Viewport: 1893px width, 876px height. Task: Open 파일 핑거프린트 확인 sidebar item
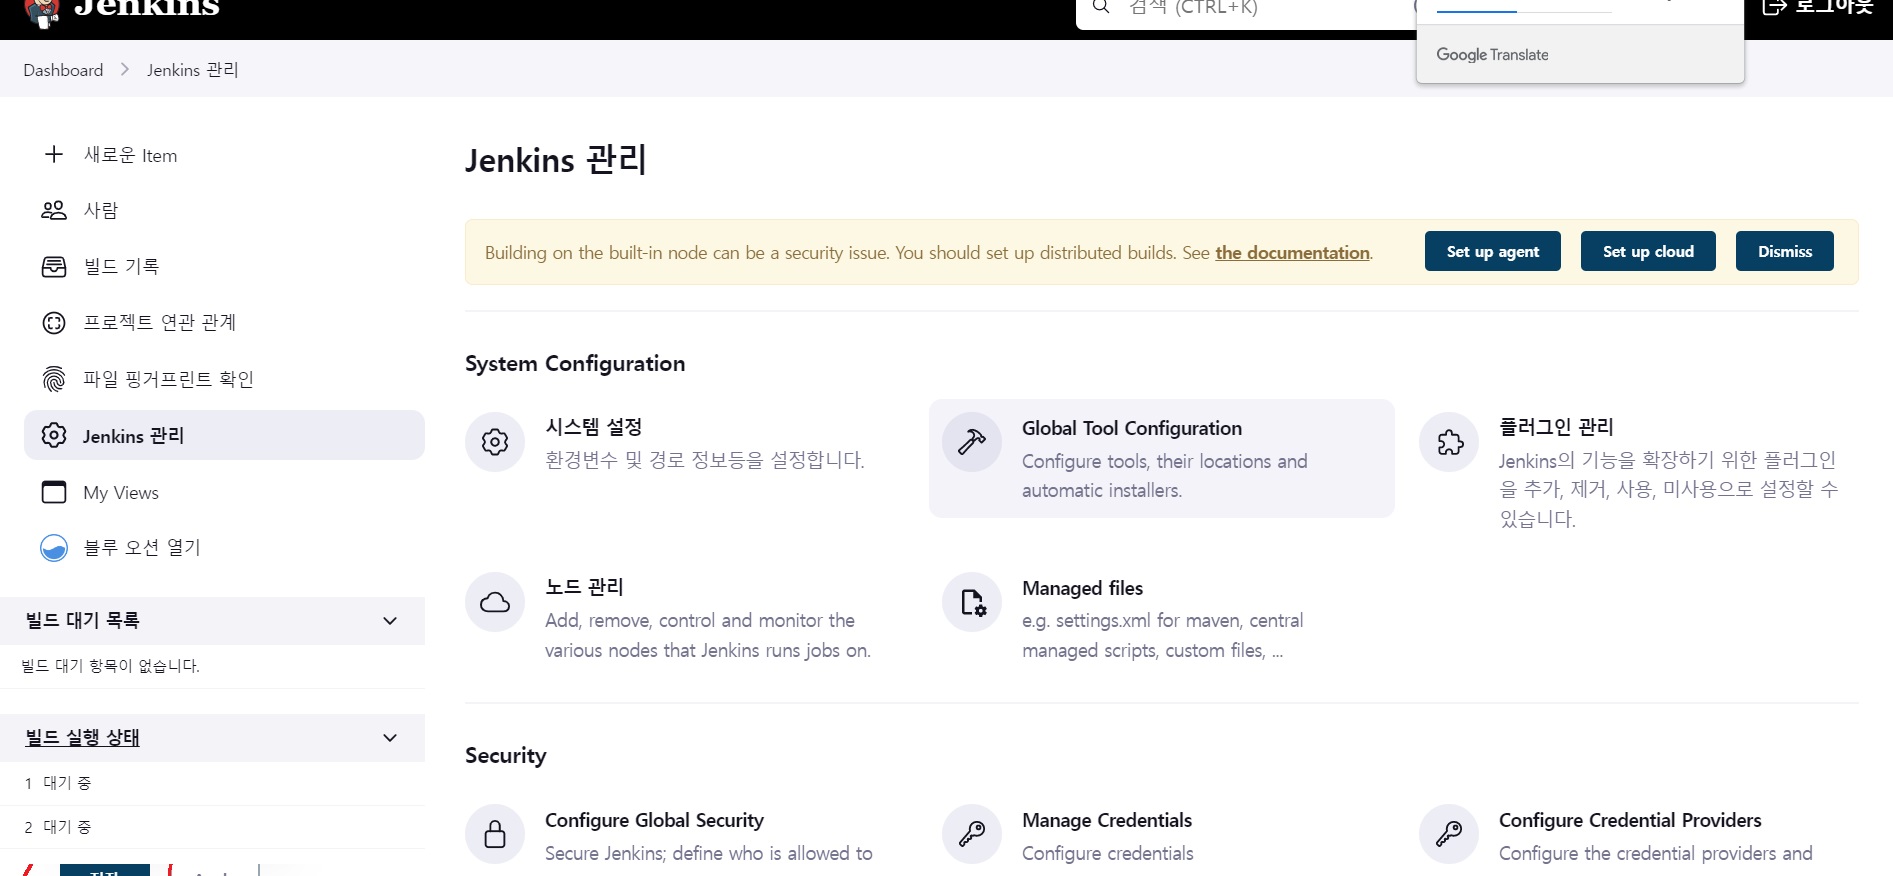[x=224, y=379]
